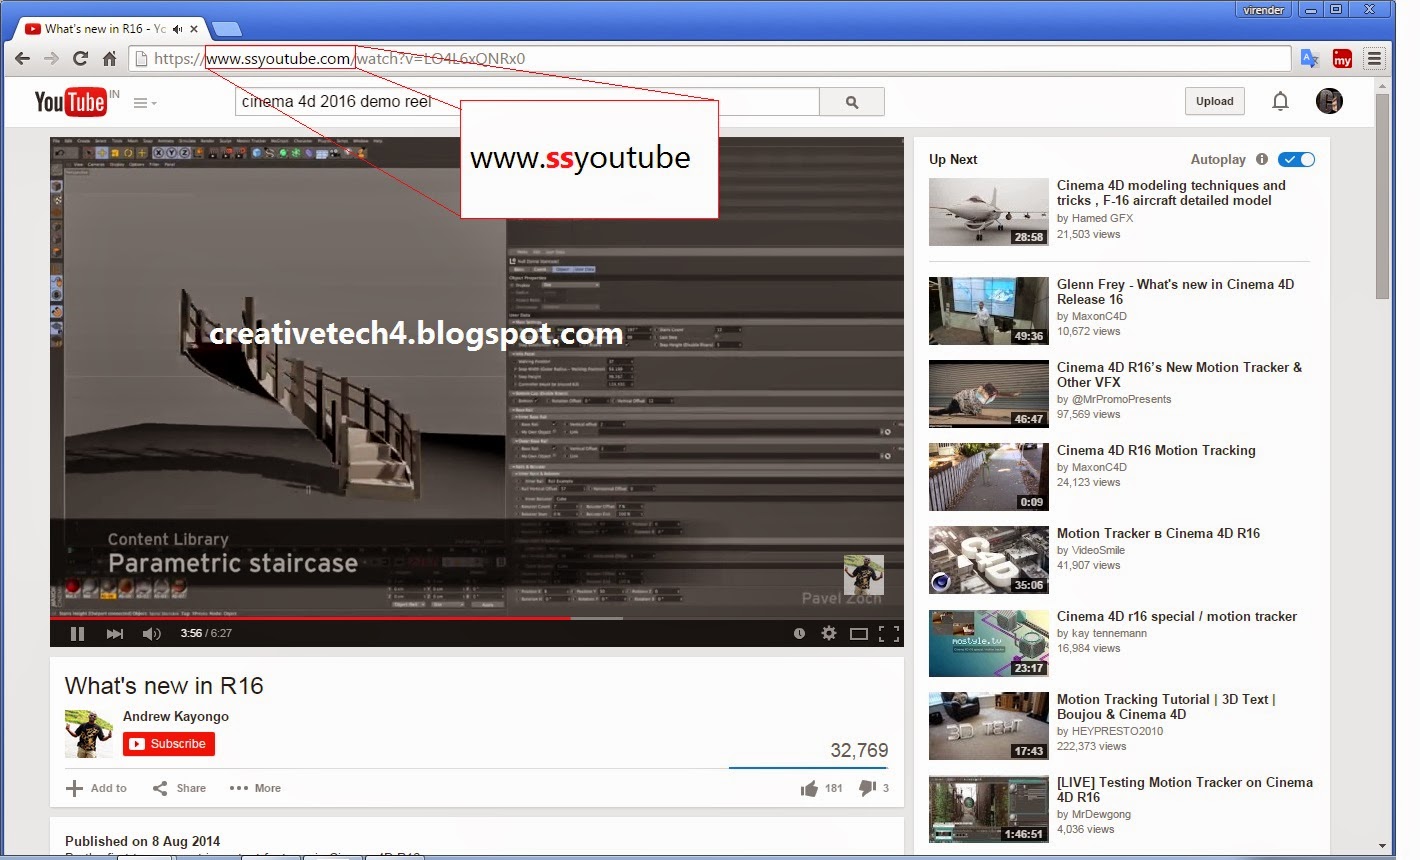1420x860 pixels.
Task: Open thumbnail with 49:36 duration
Action: [x=989, y=311]
